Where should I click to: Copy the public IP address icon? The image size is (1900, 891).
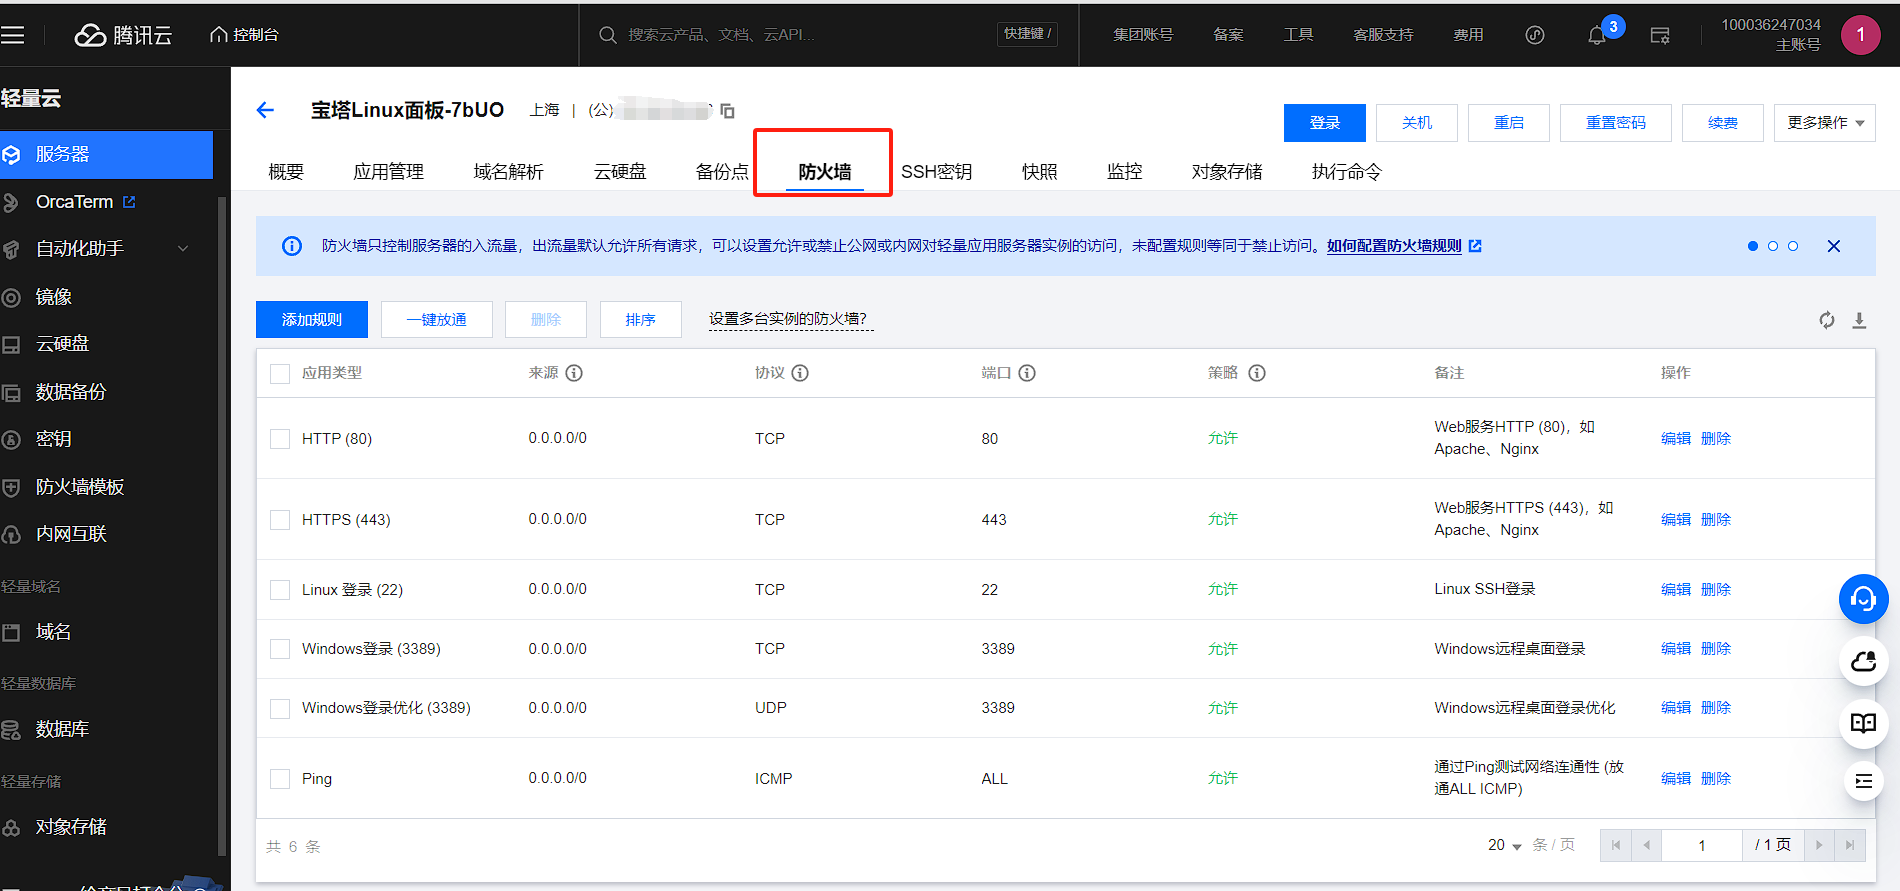coord(727,111)
